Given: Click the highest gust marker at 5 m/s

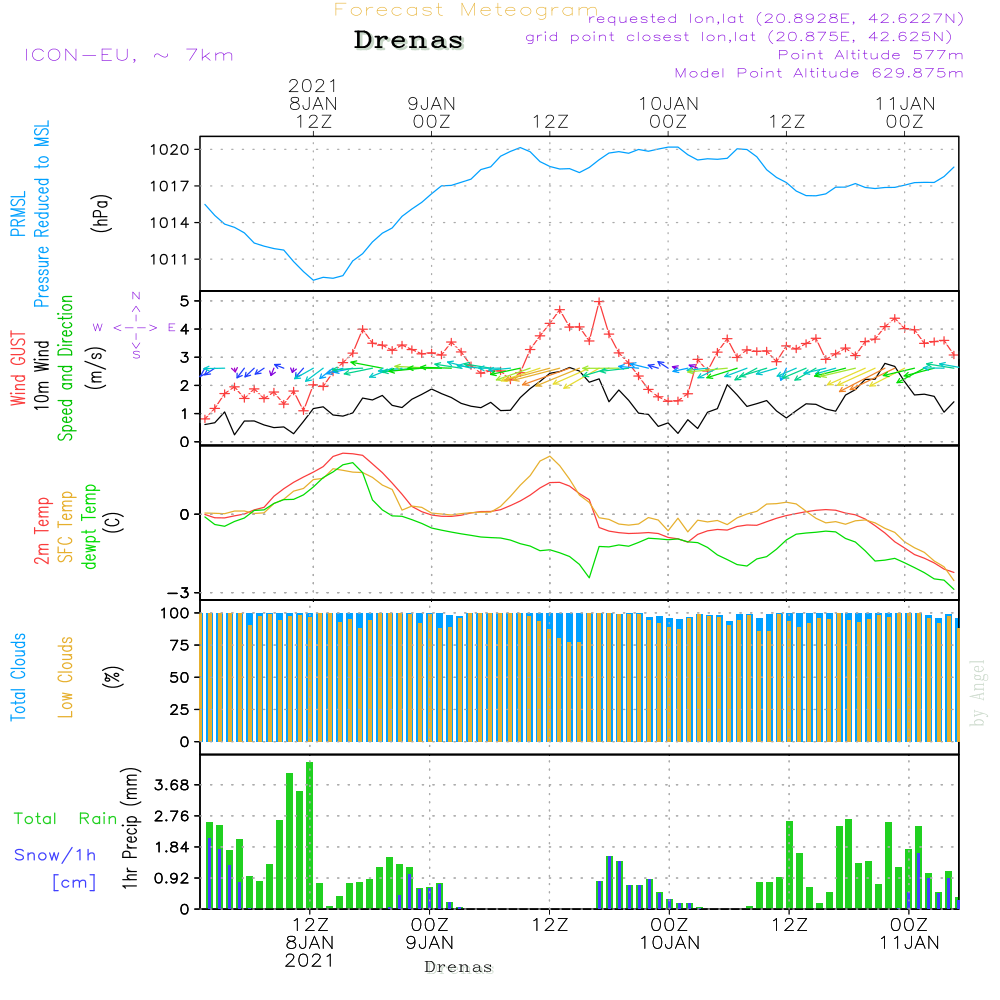Looking at the screenshot, I should pos(599,301).
